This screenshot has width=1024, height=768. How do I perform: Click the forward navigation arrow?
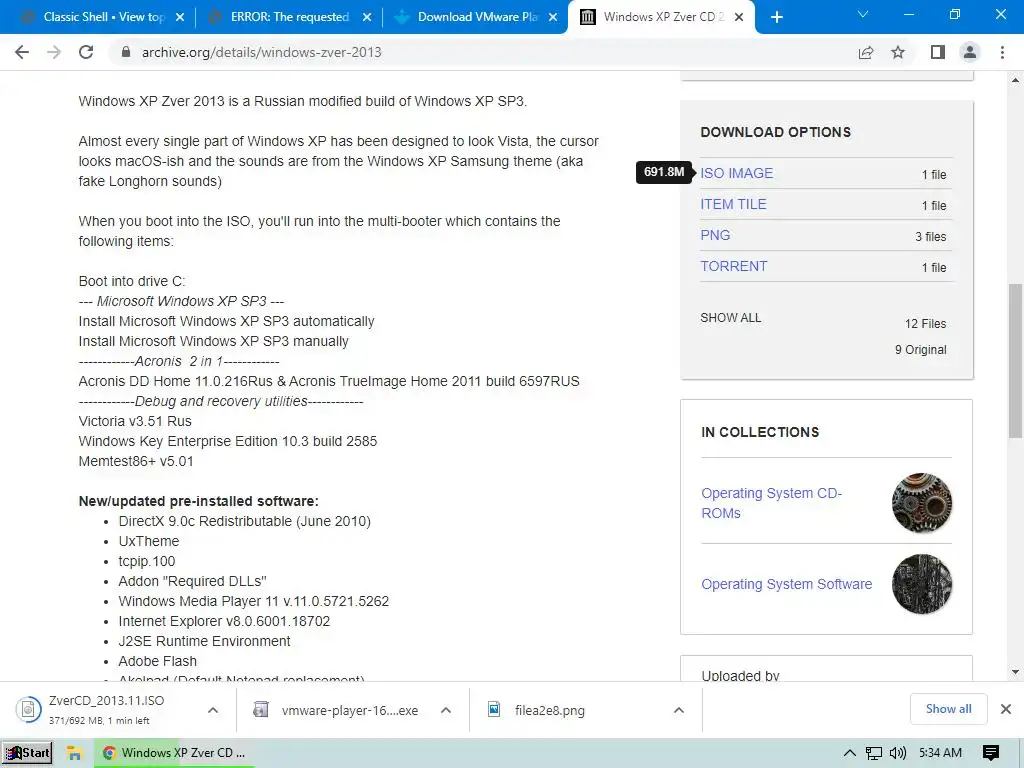54,52
